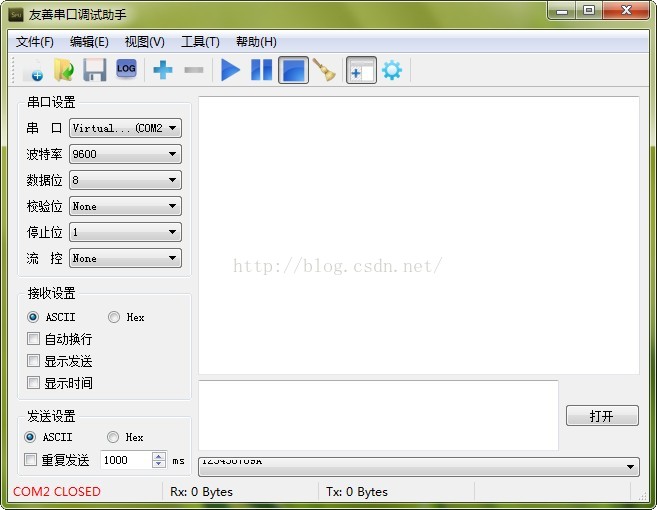Click the Tx: 0 Bytes counter

click(x=357, y=492)
